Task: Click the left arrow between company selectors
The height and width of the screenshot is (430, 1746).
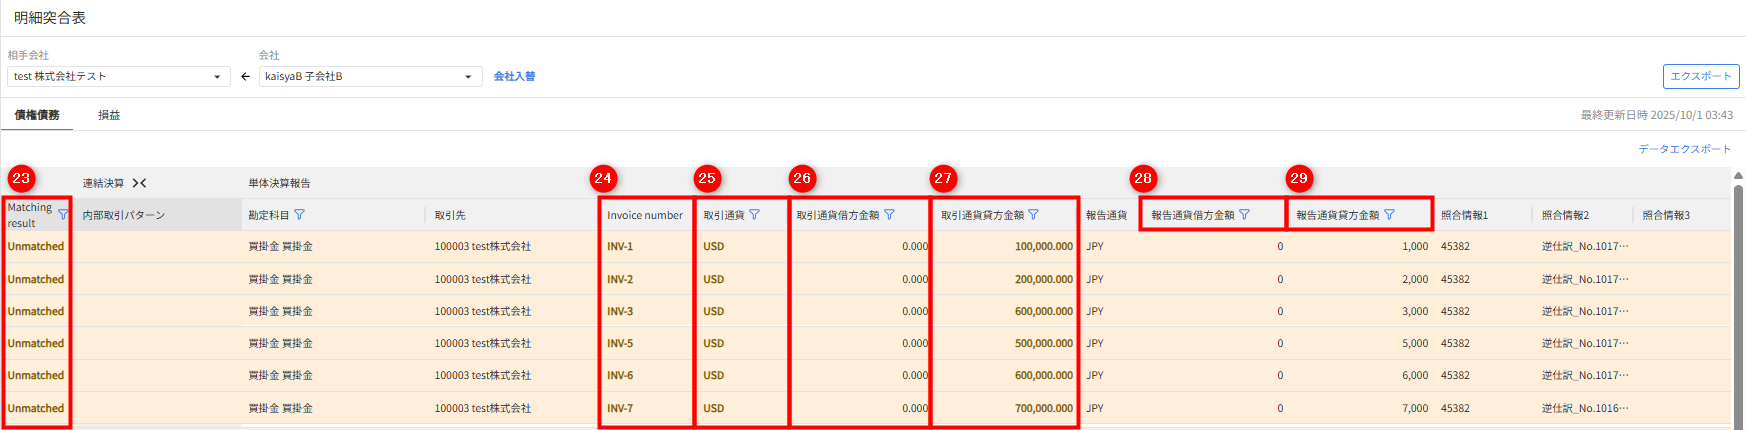Action: pyautogui.click(x=245, y=77)
